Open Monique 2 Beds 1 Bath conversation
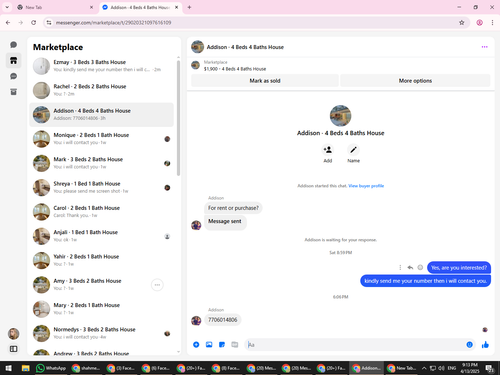 [x=102, y=139]
